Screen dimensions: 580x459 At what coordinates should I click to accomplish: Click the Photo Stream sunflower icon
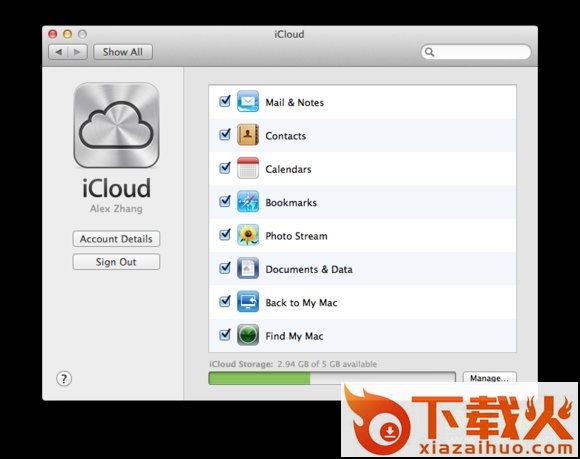tap(247, 235)
